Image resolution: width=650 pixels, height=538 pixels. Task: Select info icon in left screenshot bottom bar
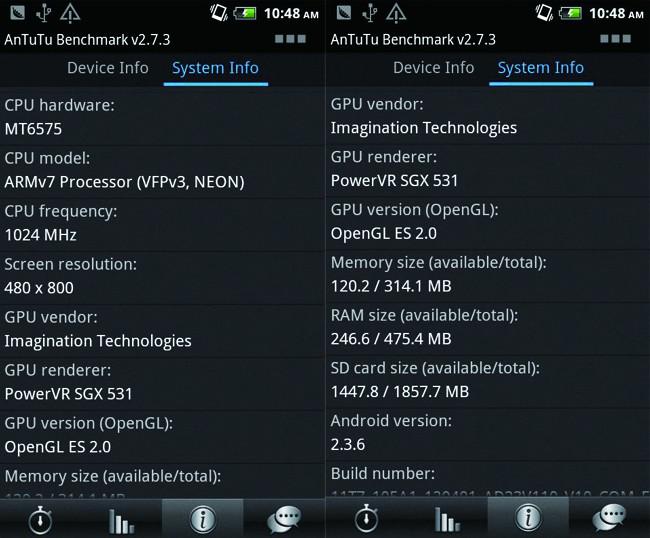click(x=202, y=519)
